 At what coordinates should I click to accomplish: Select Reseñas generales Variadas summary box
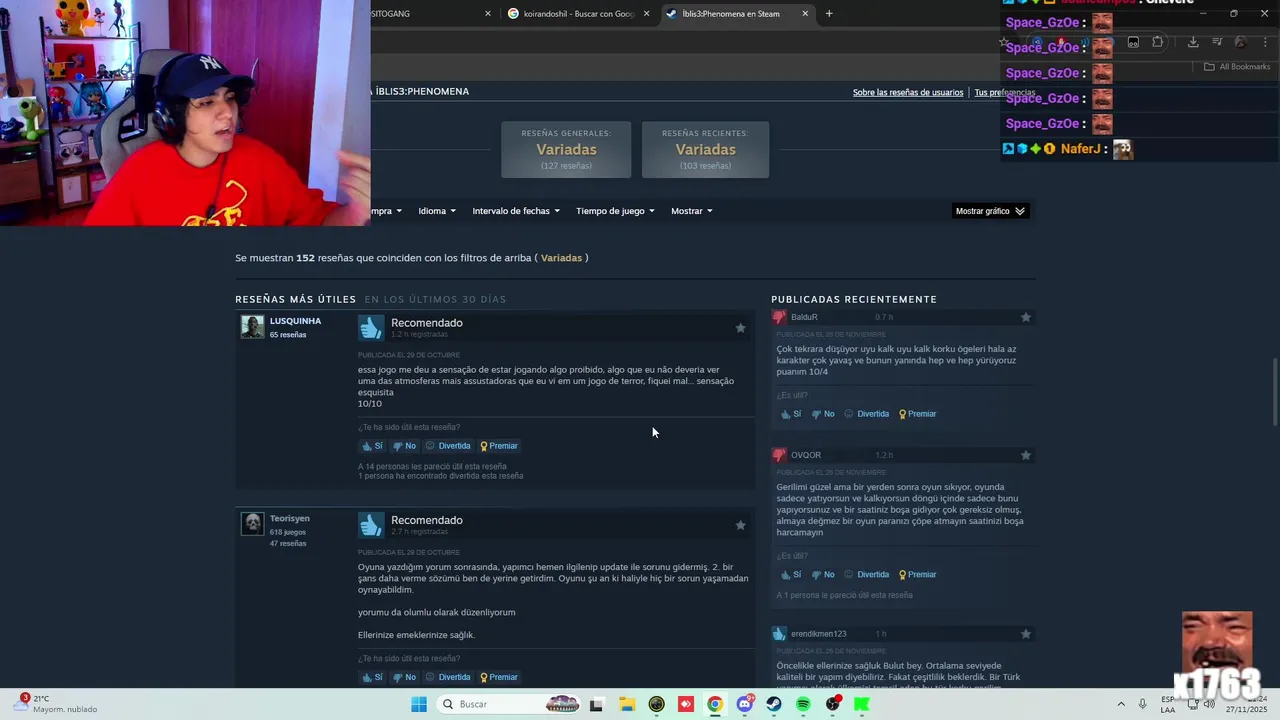click(566, 149)
